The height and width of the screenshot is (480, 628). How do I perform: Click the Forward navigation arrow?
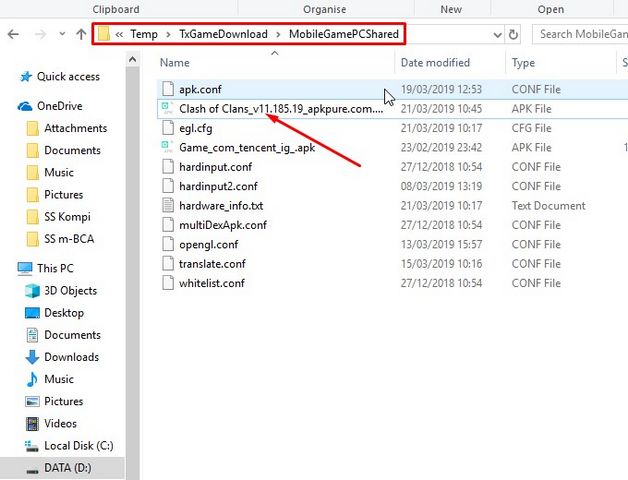click(x=40, y=34)
